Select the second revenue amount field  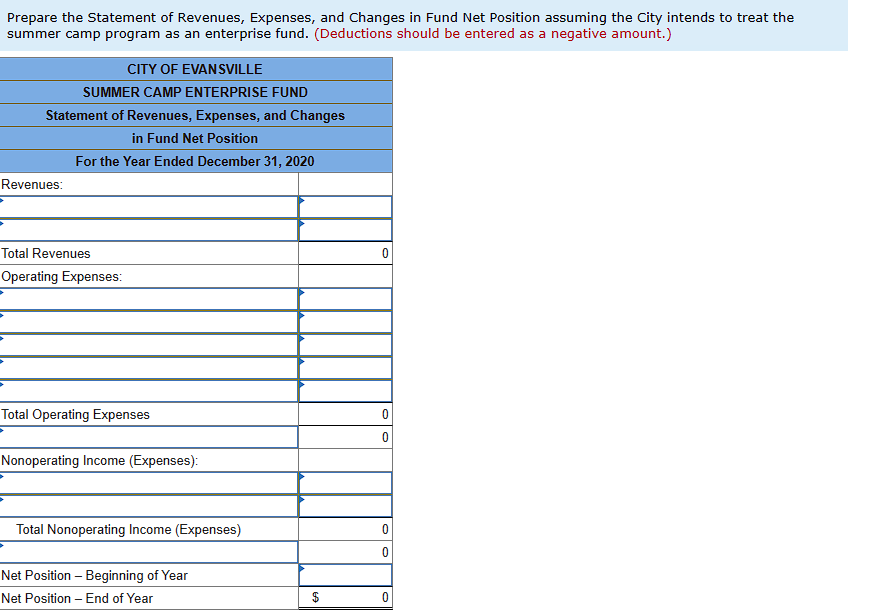click(345, 230)
